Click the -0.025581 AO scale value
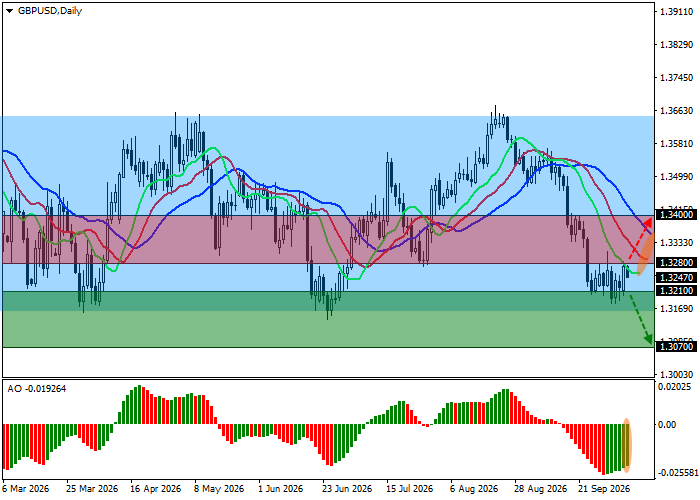Image resolution: width=700 pixels, height=500 pixels. (678, 473)
